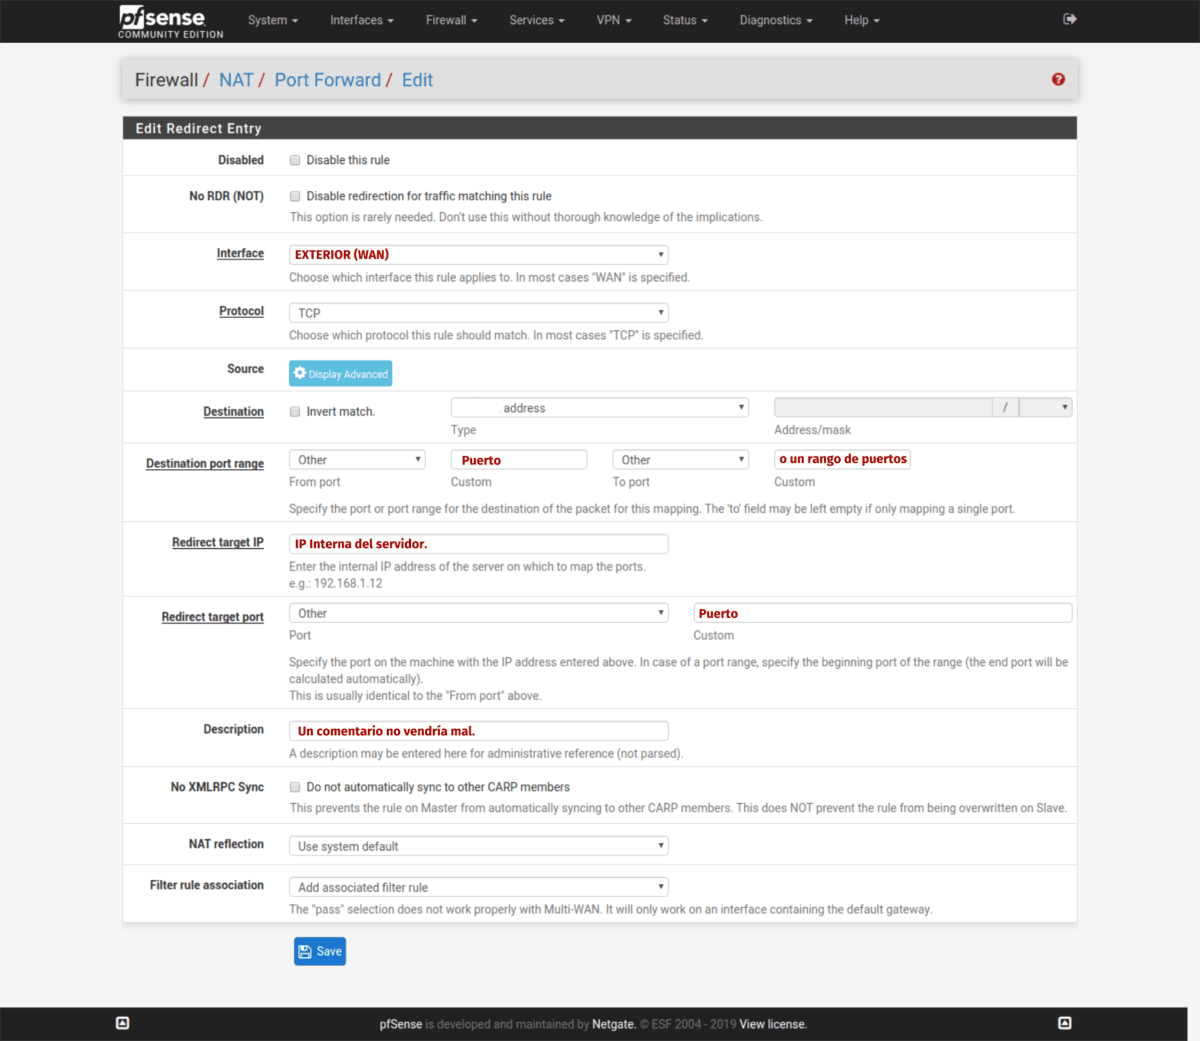Viewport: 1200px width, 1041px height.
Task: Expand the Protocol TCP dropdown
Action: click(x=478, y=313)
